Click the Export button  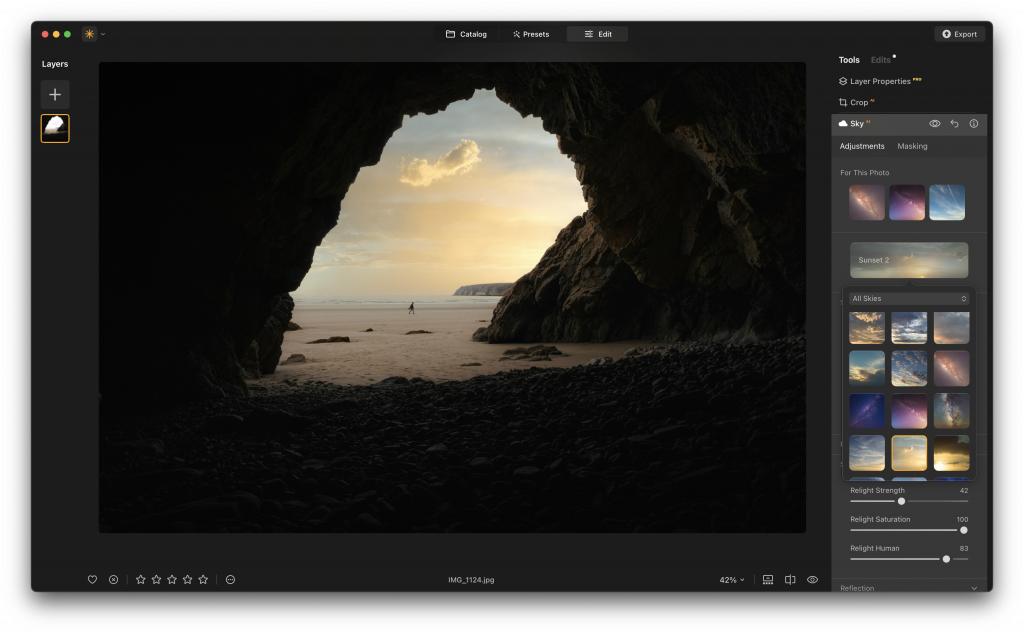click(x=959, y=34)
